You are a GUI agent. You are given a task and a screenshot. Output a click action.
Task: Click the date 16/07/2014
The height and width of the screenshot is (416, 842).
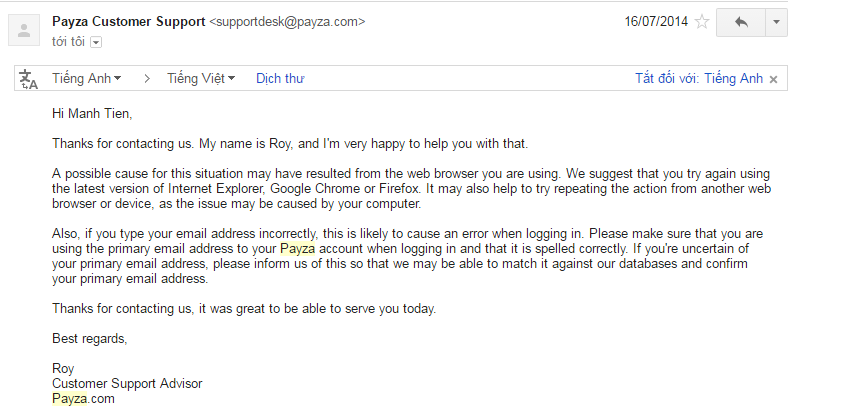[x=656, y=21]
